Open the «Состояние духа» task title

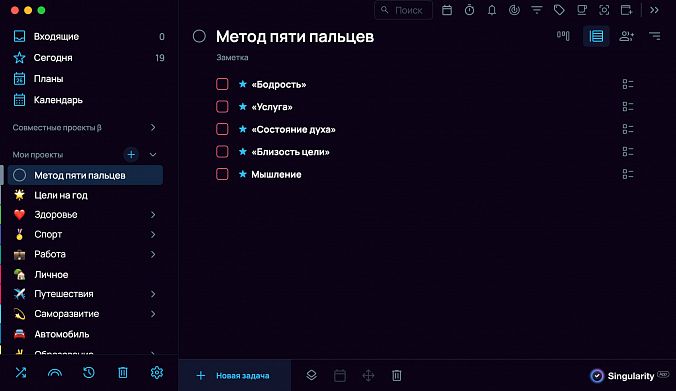293,129
